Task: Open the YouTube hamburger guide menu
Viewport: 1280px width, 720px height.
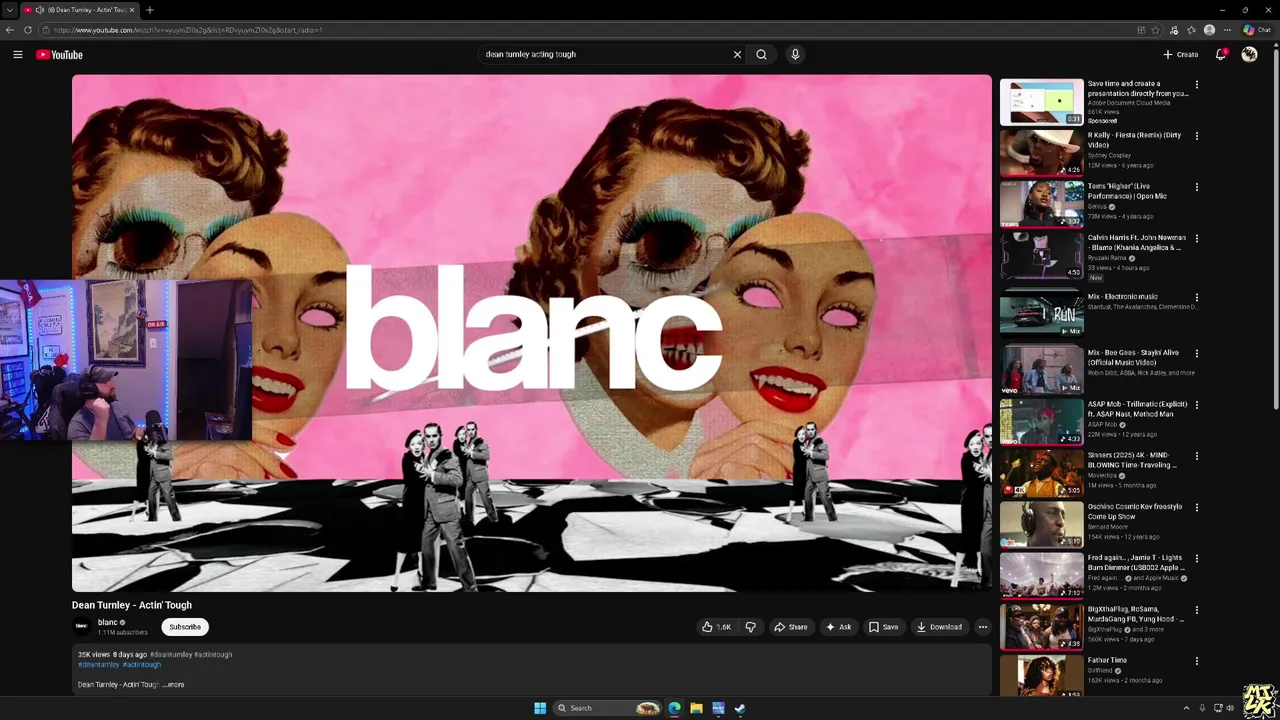Action: (x=18, y=55)
